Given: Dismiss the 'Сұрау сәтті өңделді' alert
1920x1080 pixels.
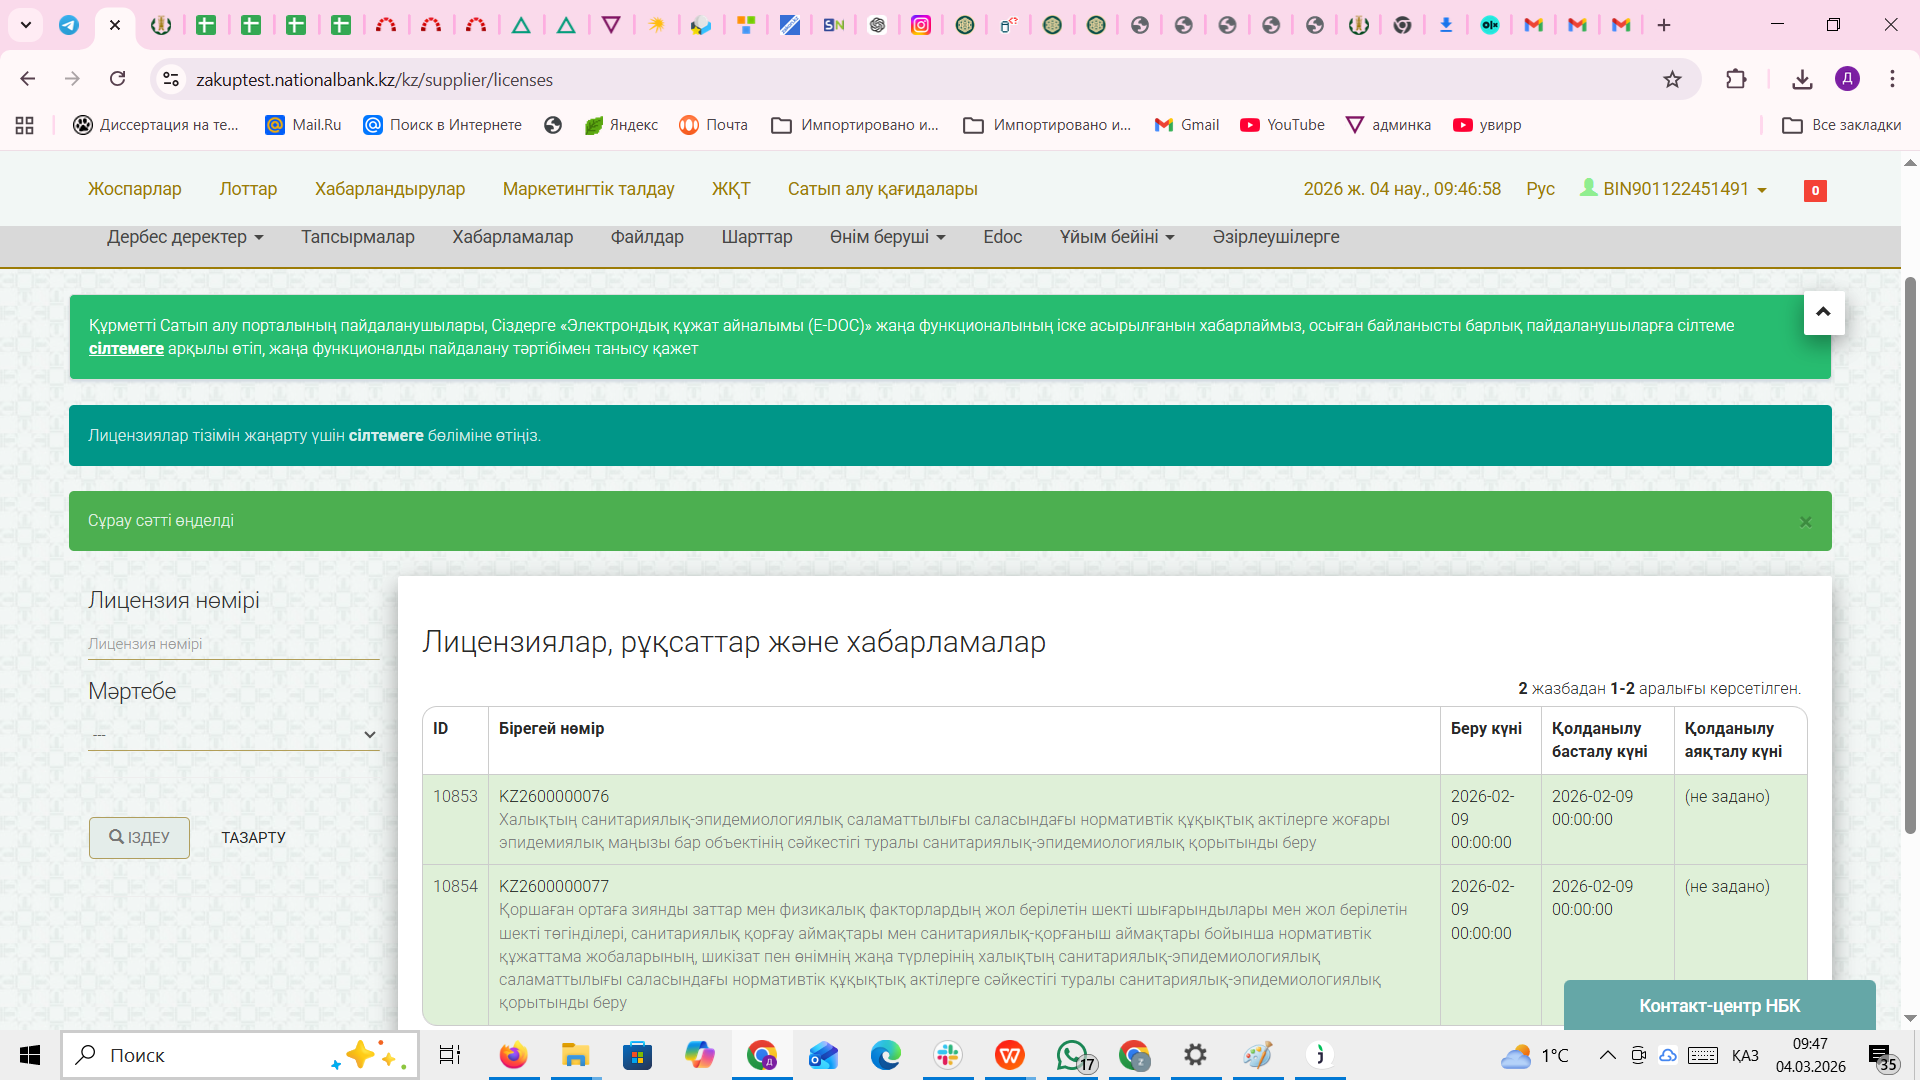Looking at the screenshot, I should click(x=1805, y=521).
